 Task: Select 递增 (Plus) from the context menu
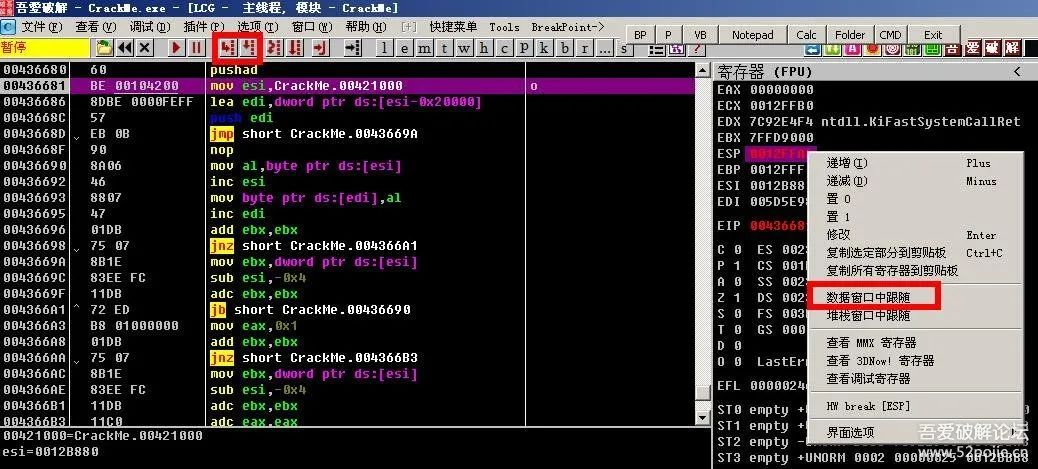[916, 163]
